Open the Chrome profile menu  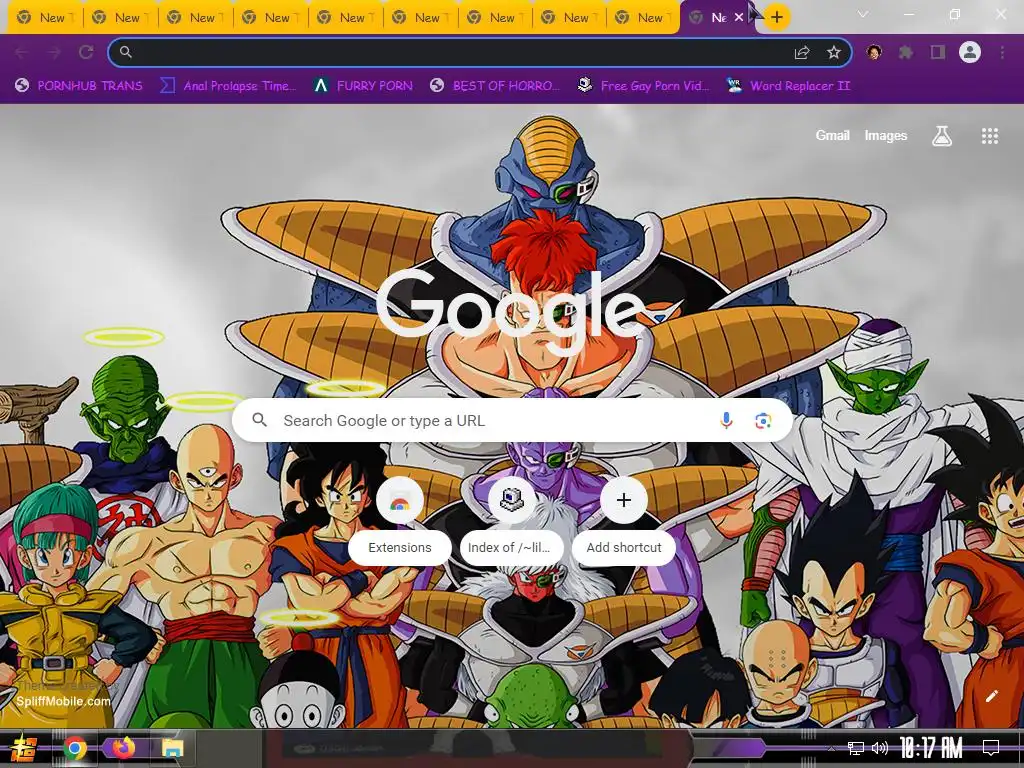[970, 52]
